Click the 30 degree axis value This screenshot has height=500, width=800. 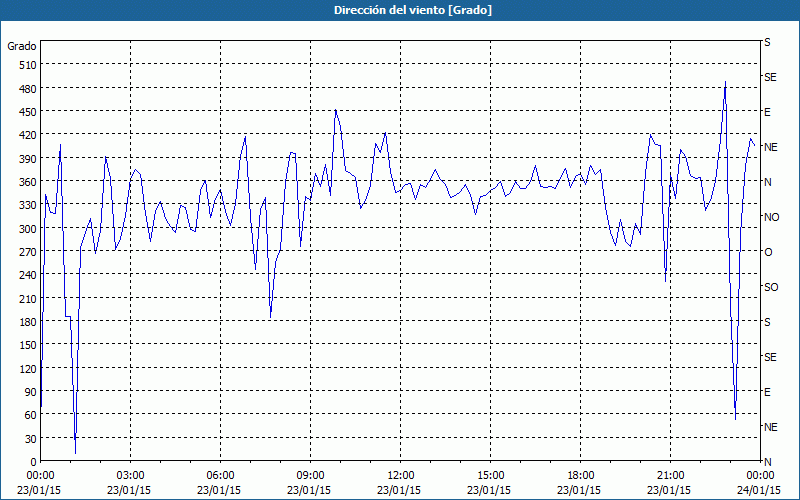click(x=31, y=439)
